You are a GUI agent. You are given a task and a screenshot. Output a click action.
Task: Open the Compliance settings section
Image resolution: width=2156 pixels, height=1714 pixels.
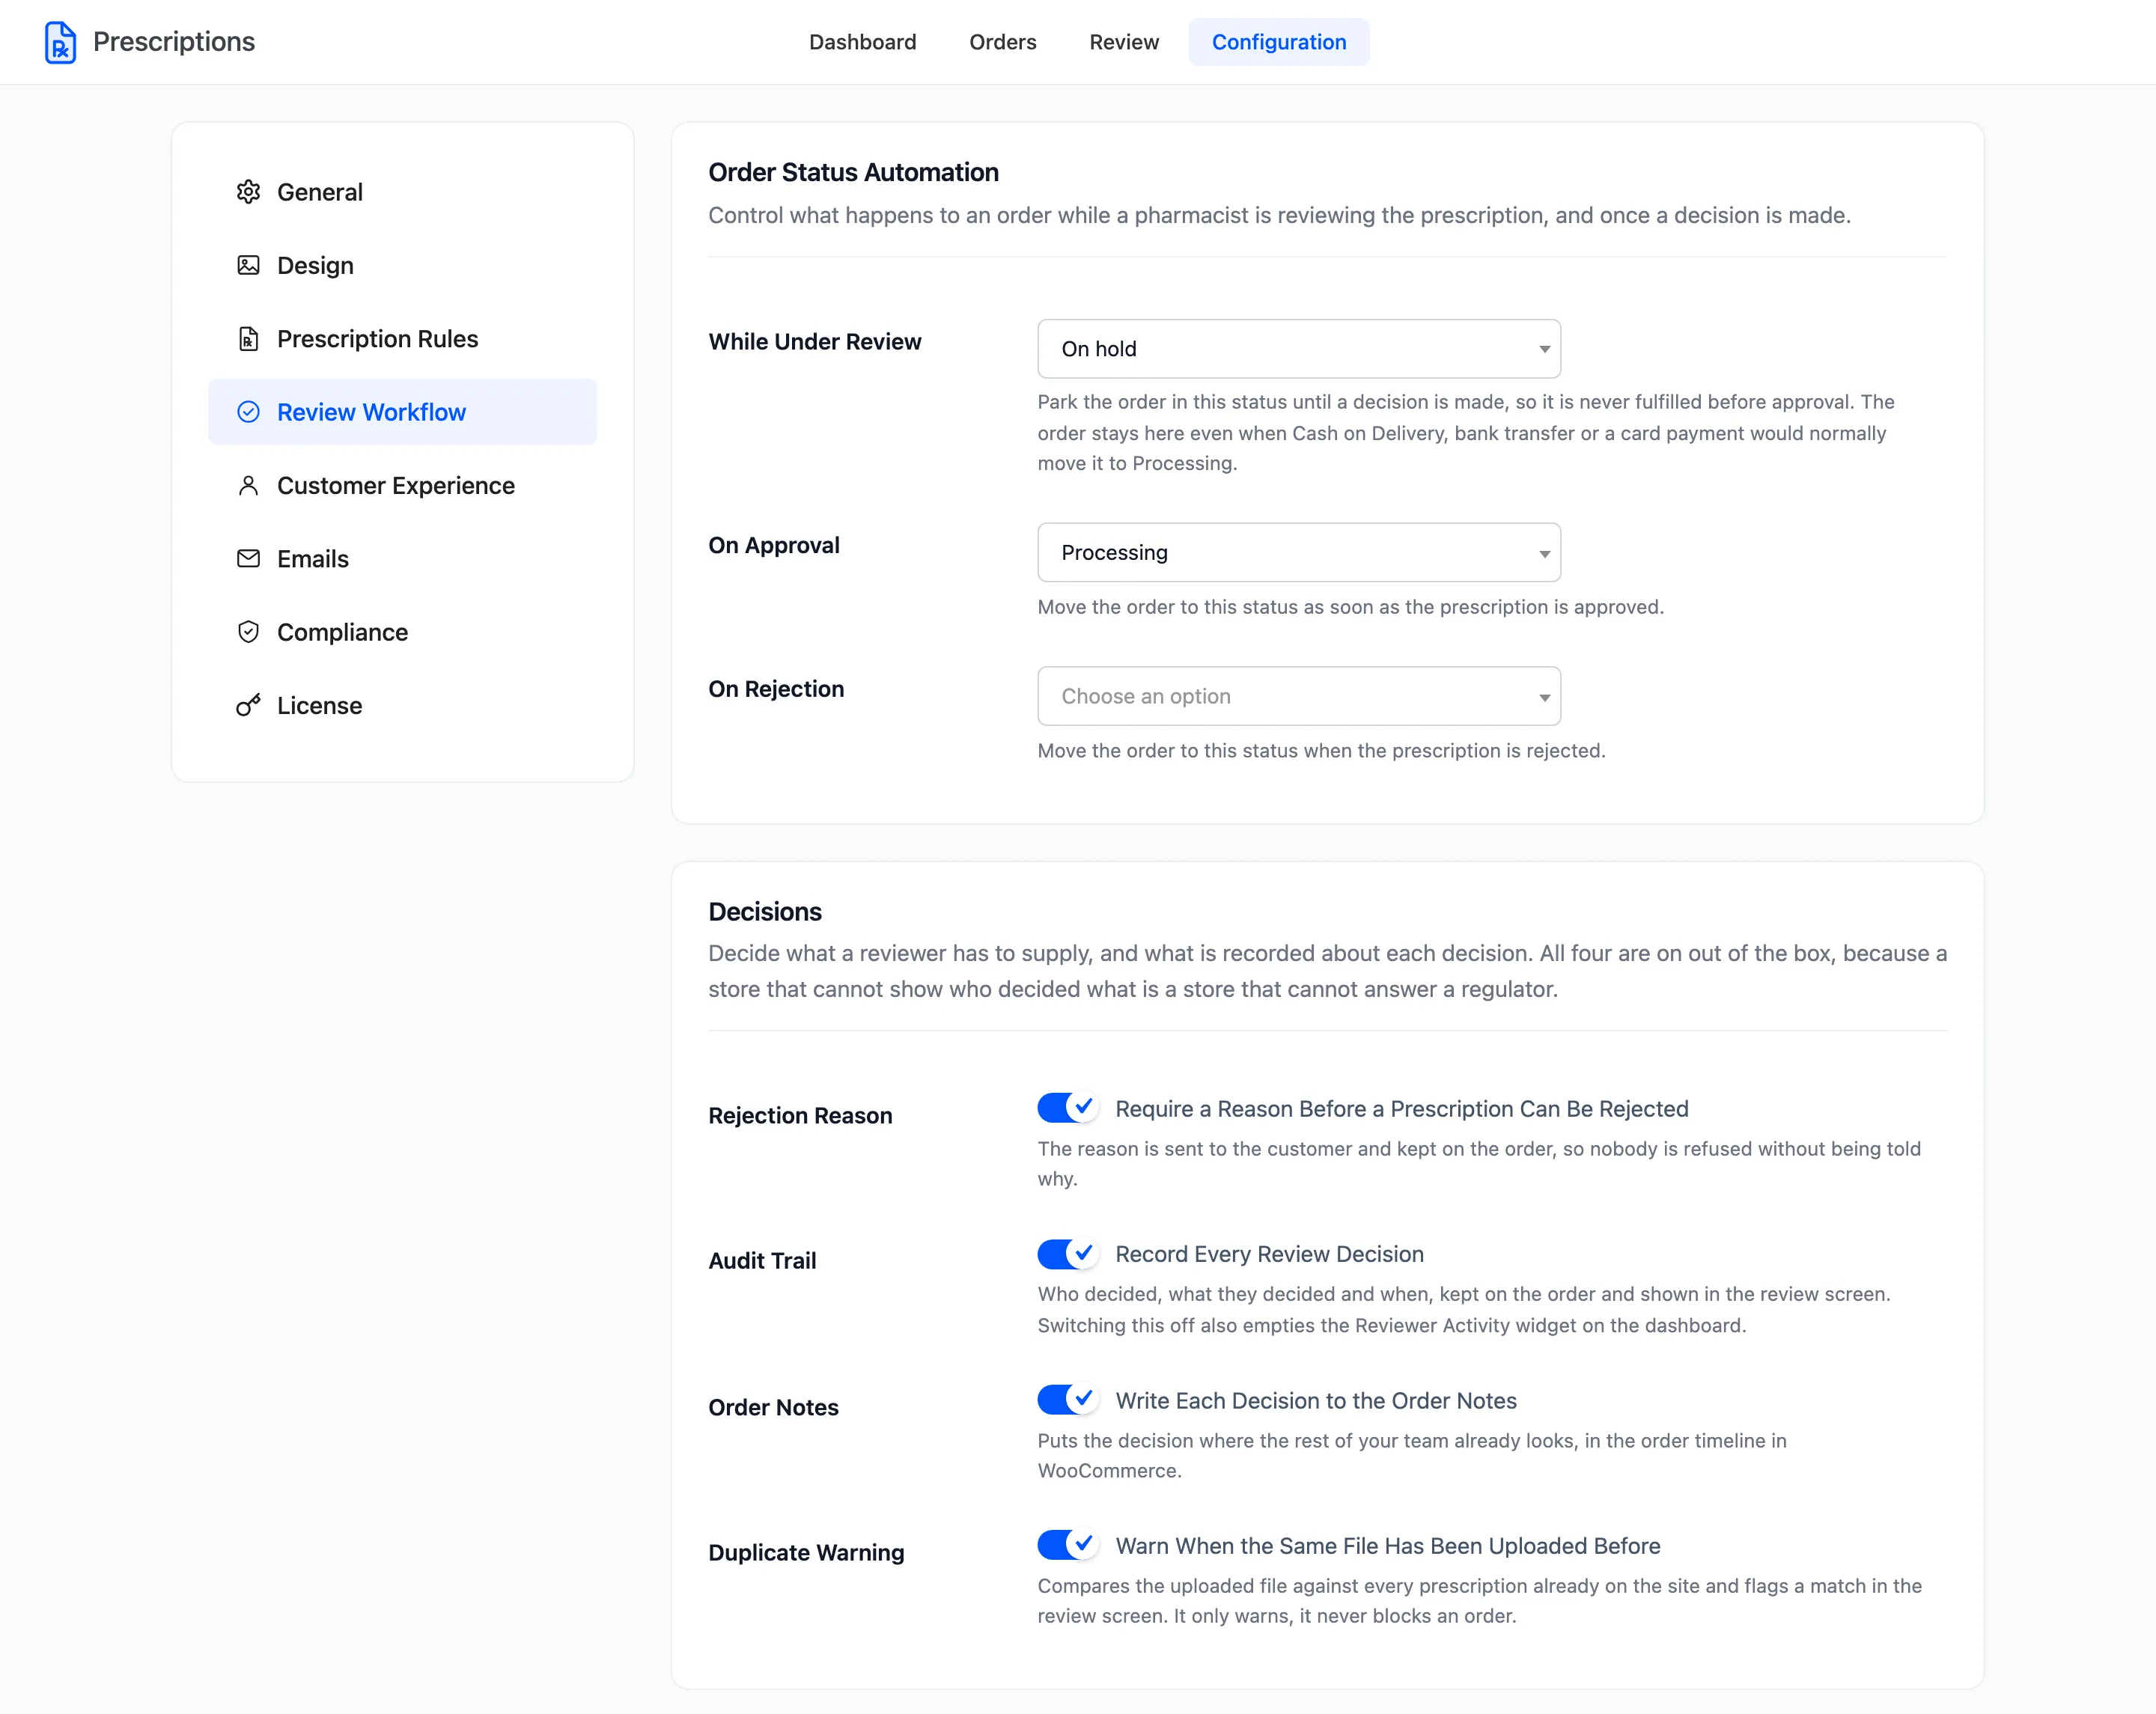402,632
